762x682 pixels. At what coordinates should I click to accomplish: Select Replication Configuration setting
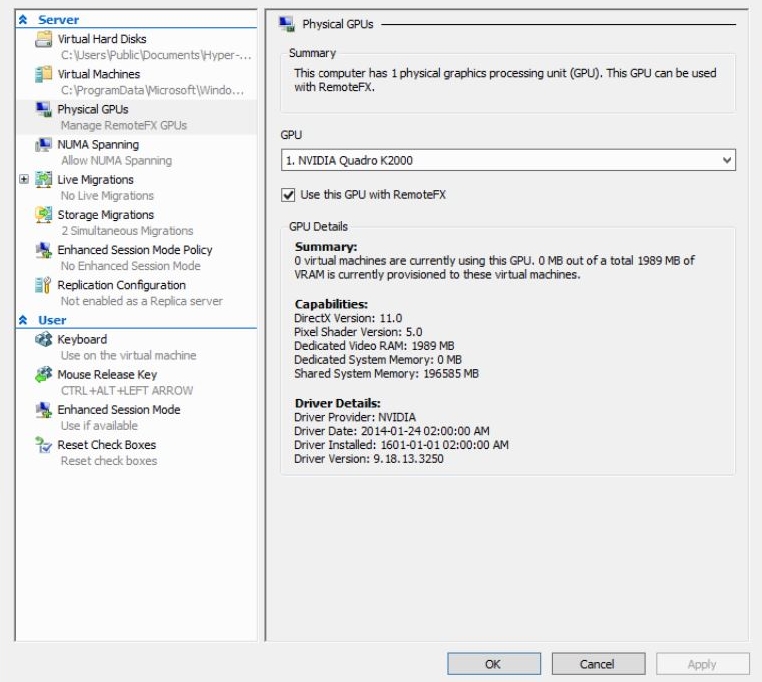coord(121,285)
